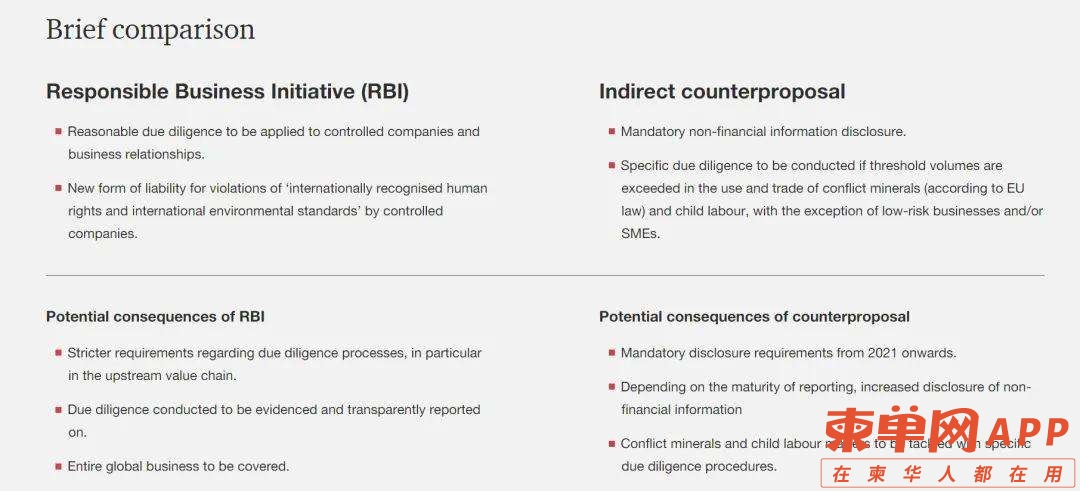Click the red bullet before 'Due diligence conducted'

point(58,409)
